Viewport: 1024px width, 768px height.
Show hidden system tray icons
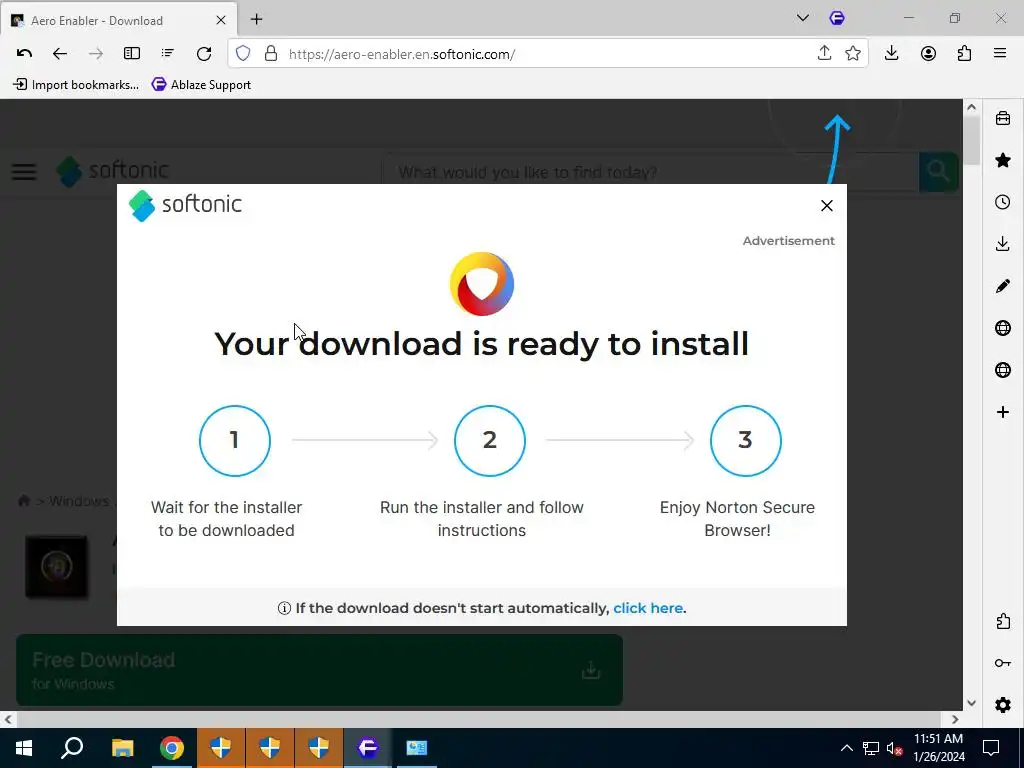tap(846, 748)
